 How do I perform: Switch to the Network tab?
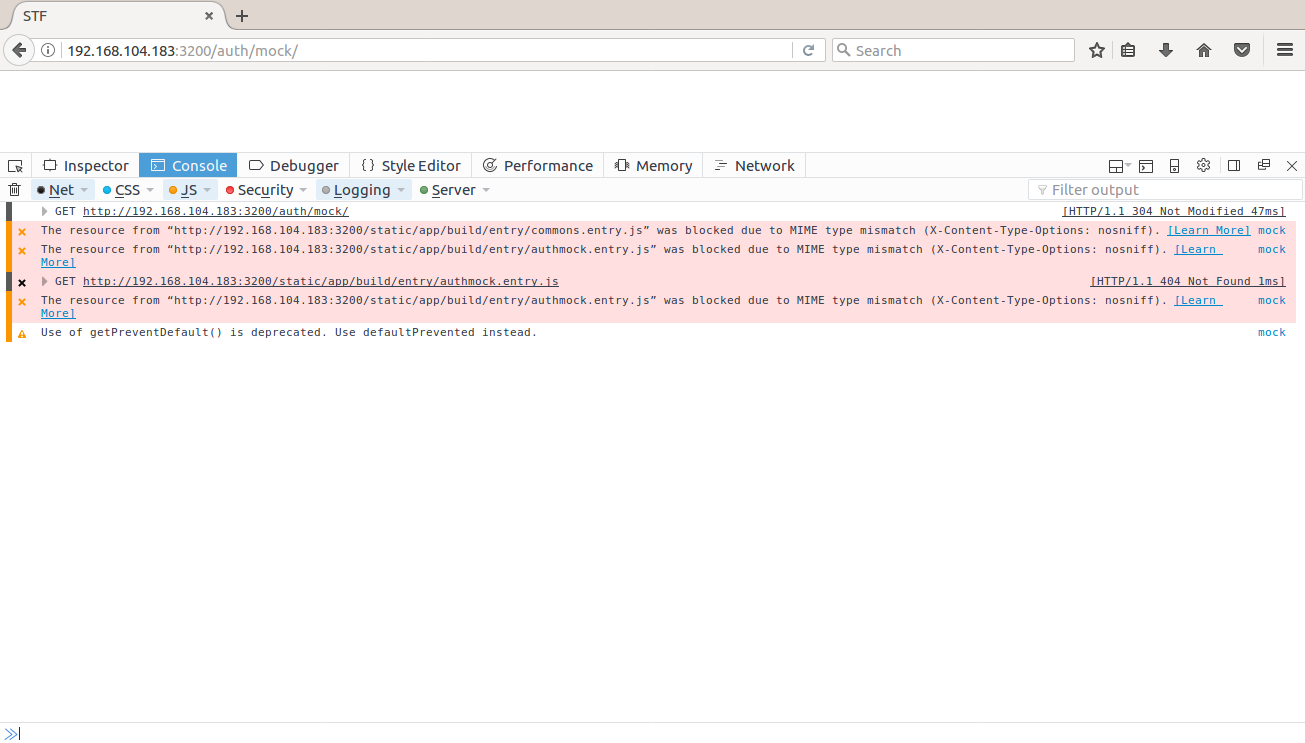[754, 165]
